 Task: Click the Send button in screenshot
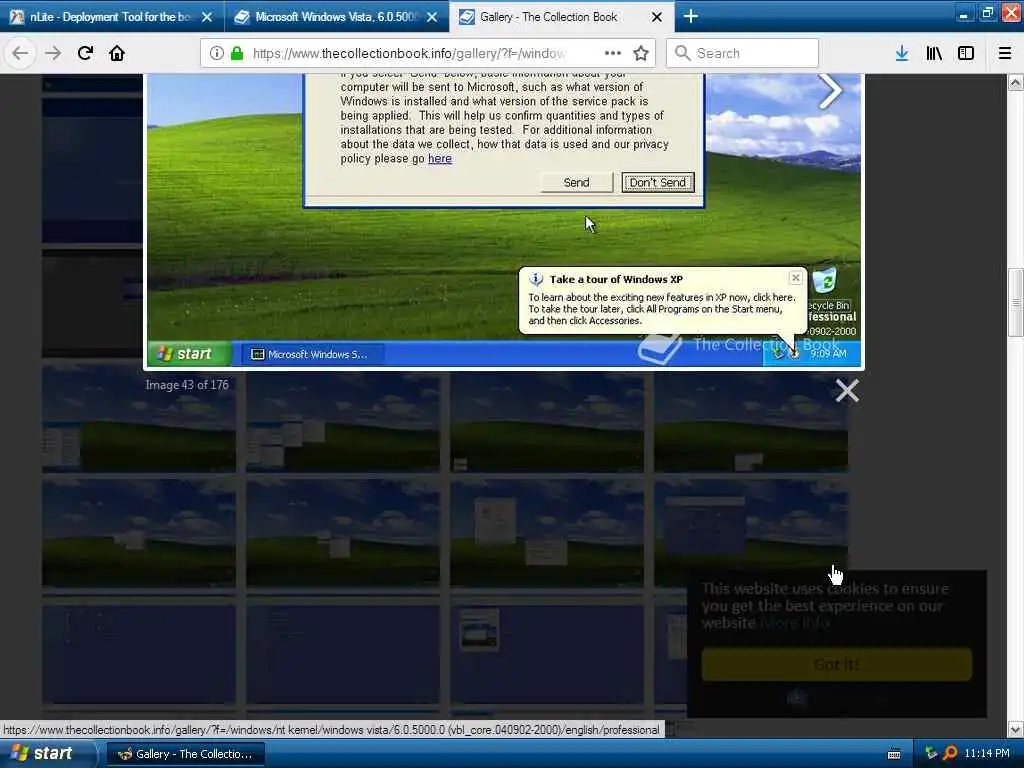[x=577, y=183]
